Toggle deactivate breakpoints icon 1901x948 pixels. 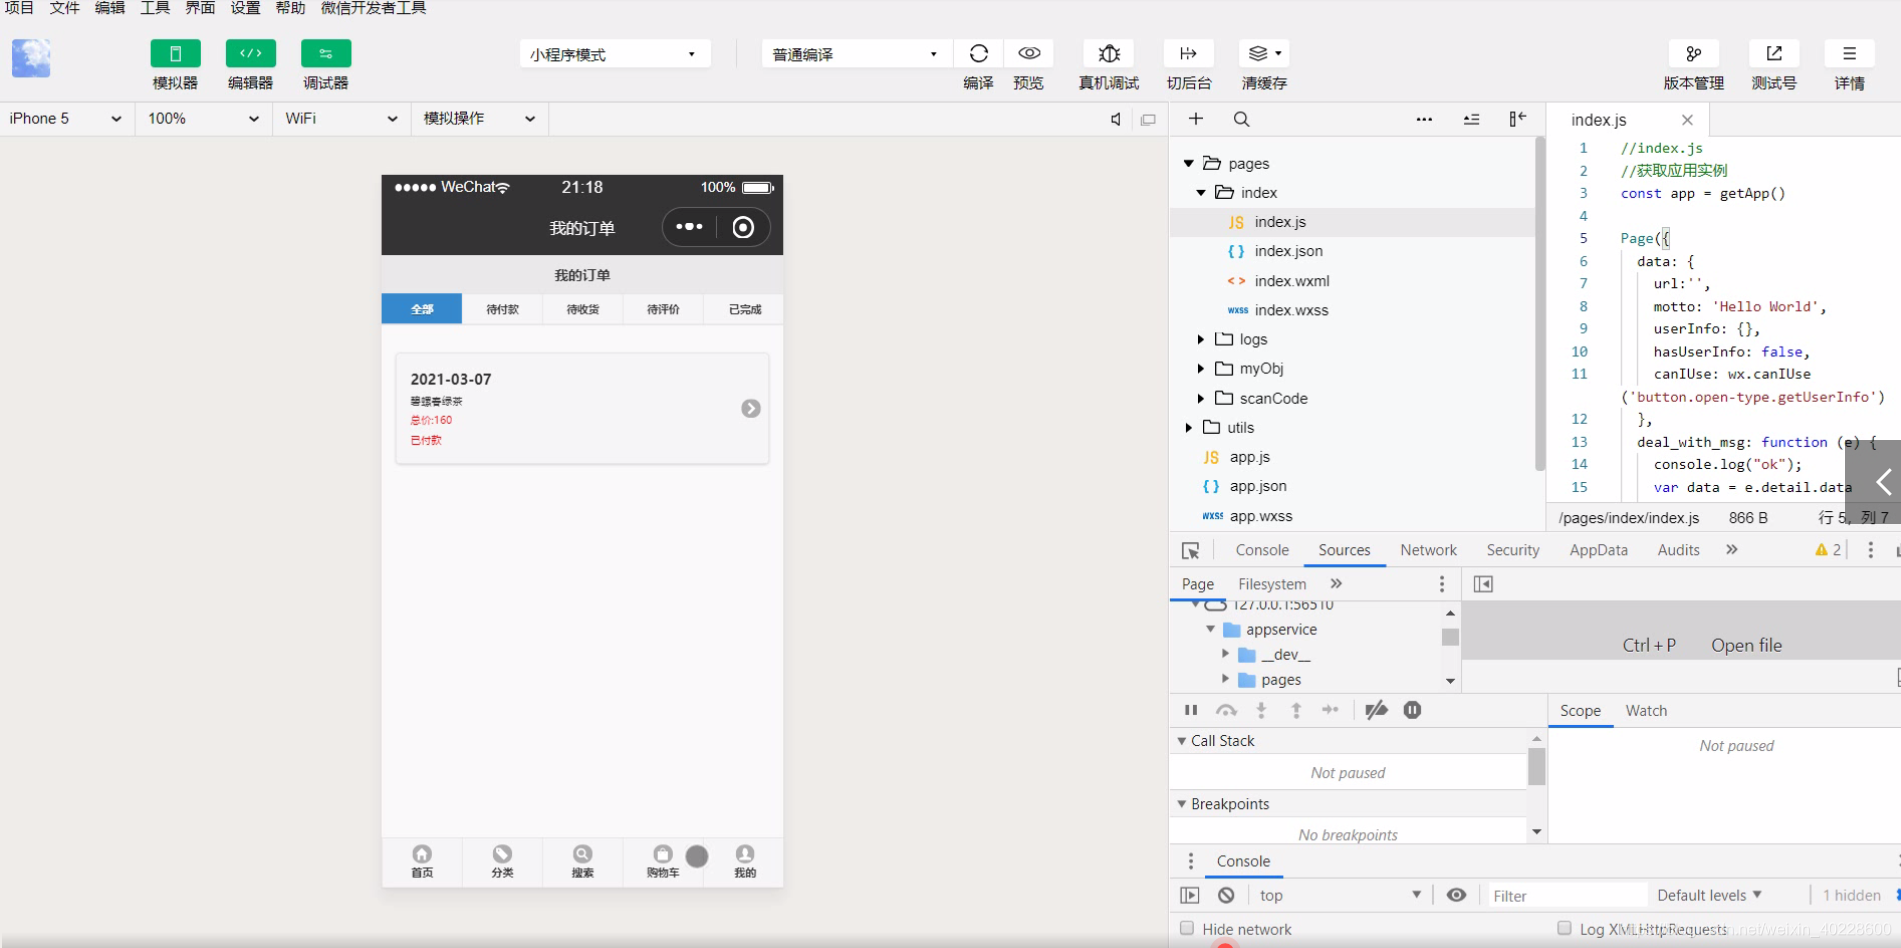click(x=1376, y=710)
